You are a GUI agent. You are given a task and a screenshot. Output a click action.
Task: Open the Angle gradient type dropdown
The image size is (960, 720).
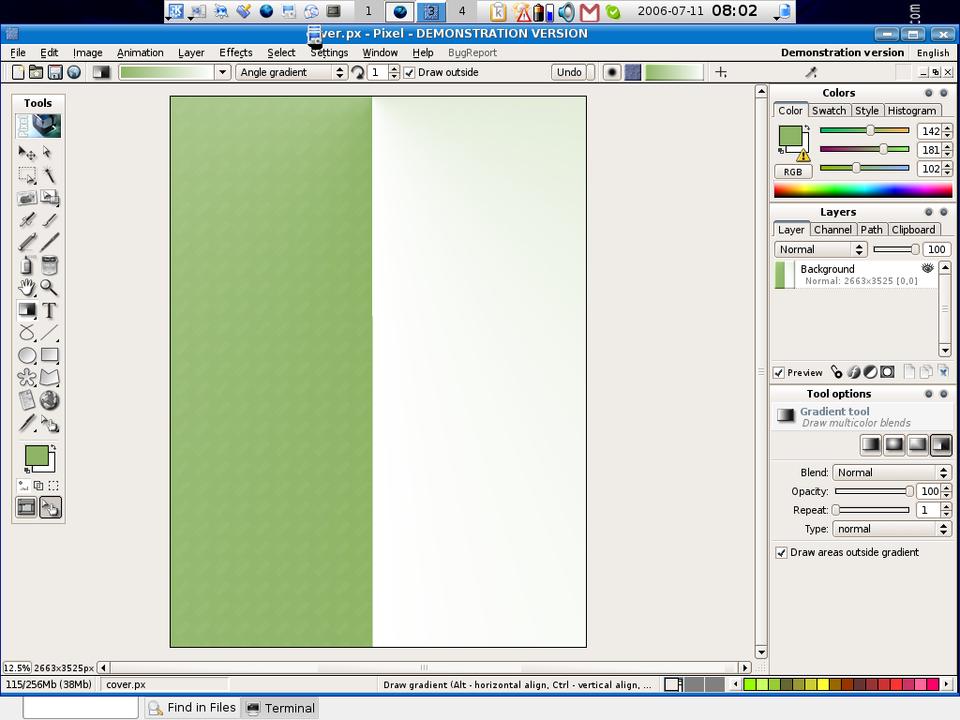pyautogui.click(x=291, y=72)
